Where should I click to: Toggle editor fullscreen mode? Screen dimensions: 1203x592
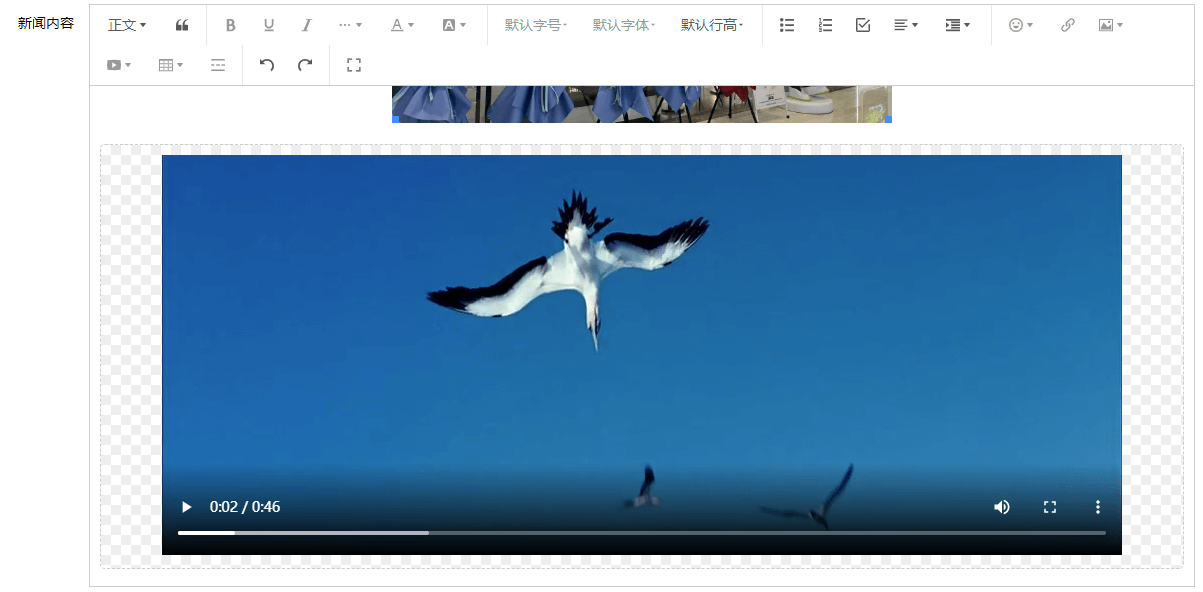[353, 65]
